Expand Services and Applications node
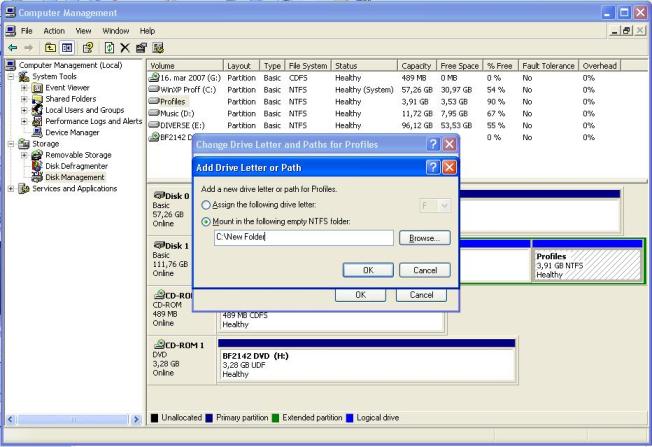652x447 pixels. tap(11, 189)
